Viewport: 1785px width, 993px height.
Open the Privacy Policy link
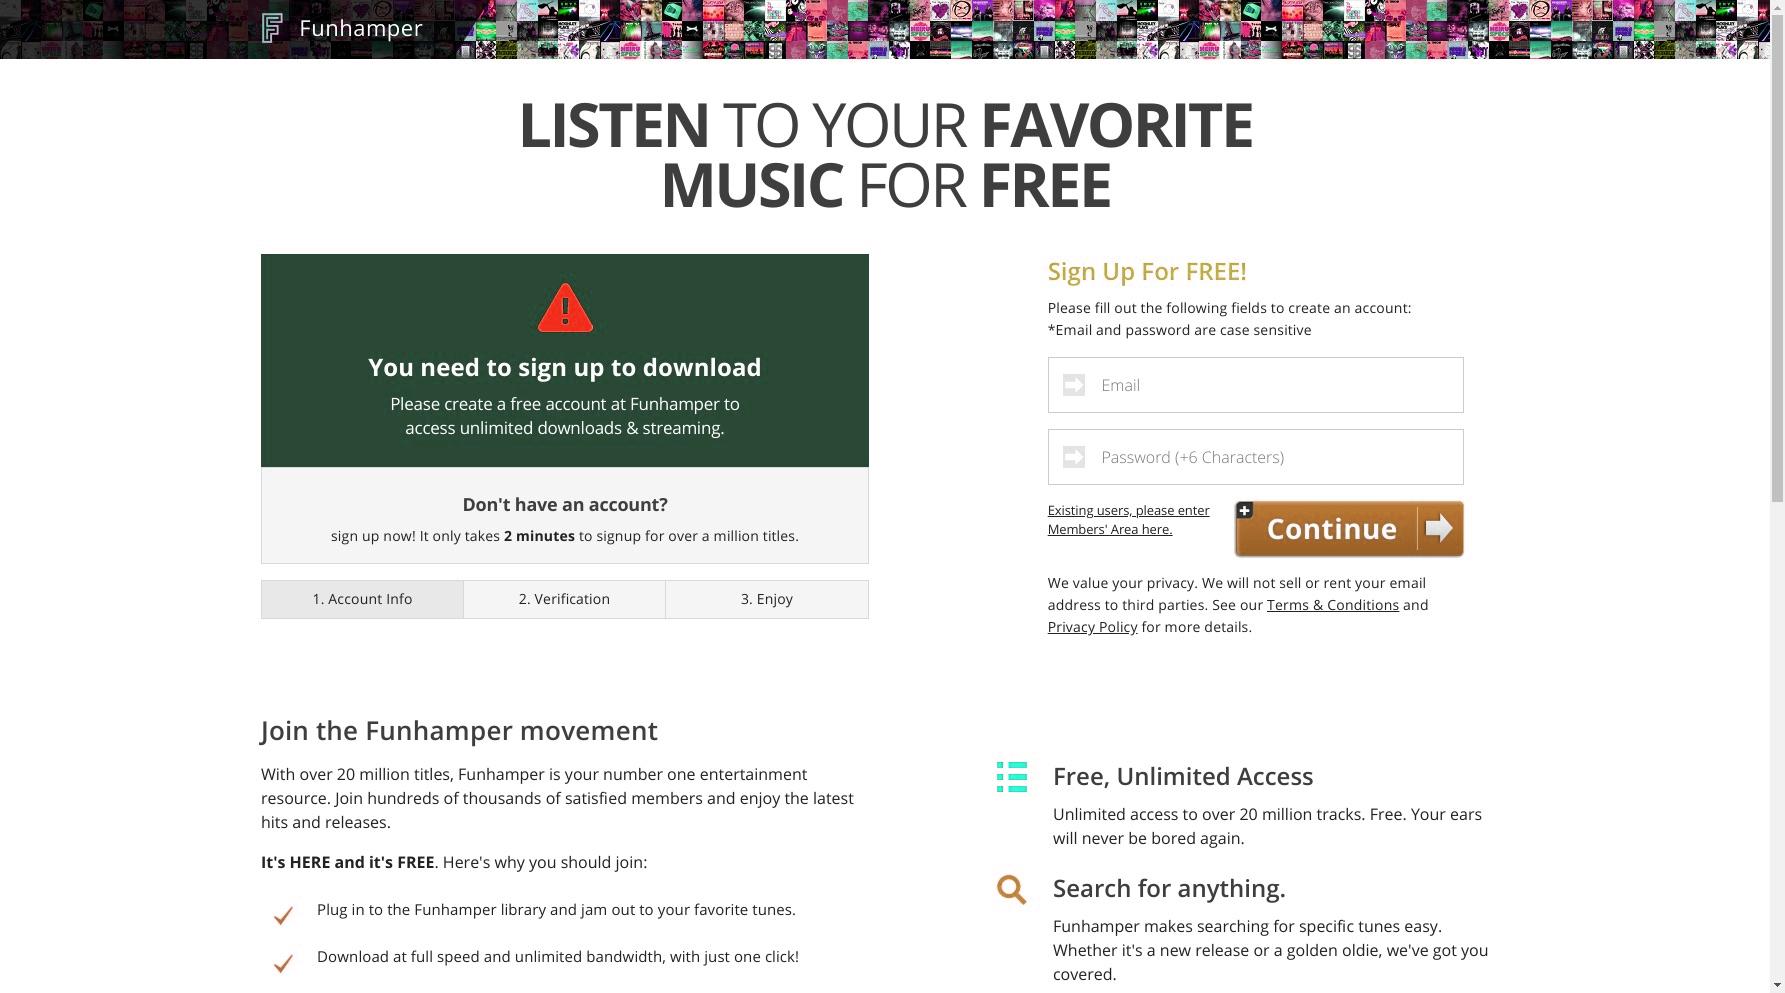tap(1092, 627)
